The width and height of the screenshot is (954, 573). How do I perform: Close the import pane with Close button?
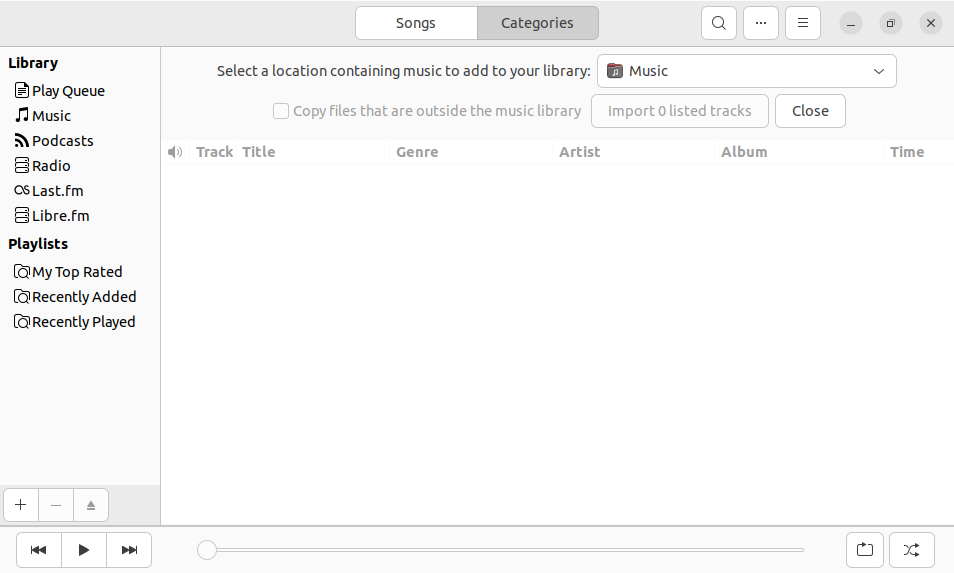click(x=810, y=111)
